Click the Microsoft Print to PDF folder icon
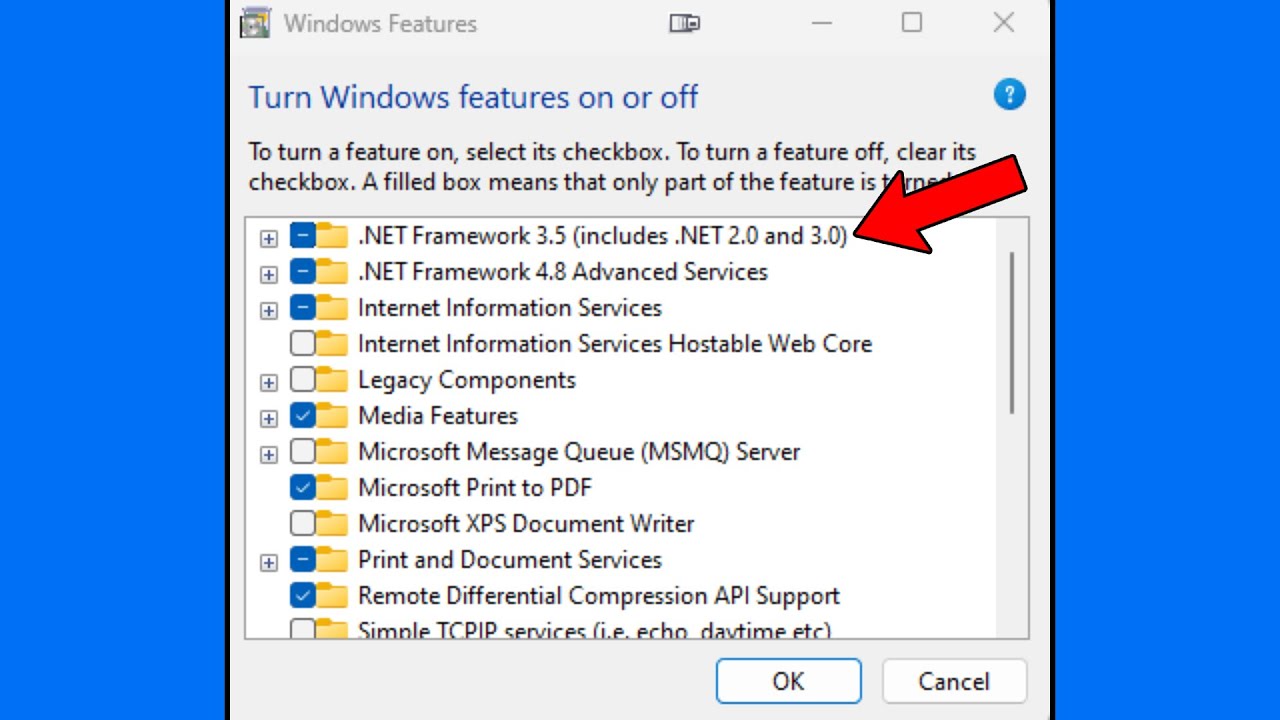Image resolution: width=1280 pixels, height=720 pixels. coord(332,488)
